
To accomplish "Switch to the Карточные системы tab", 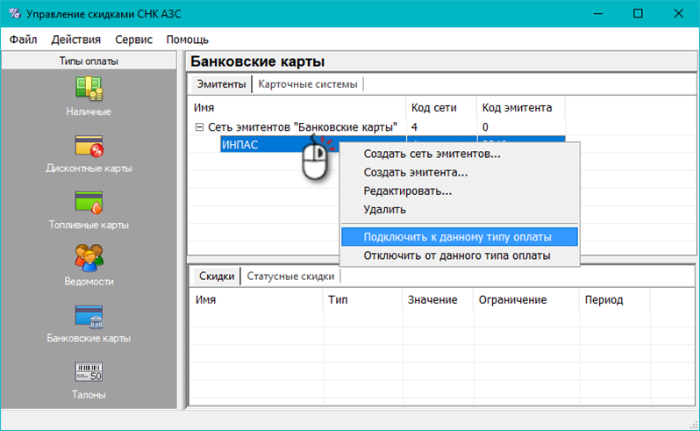I will coord(307,84).
